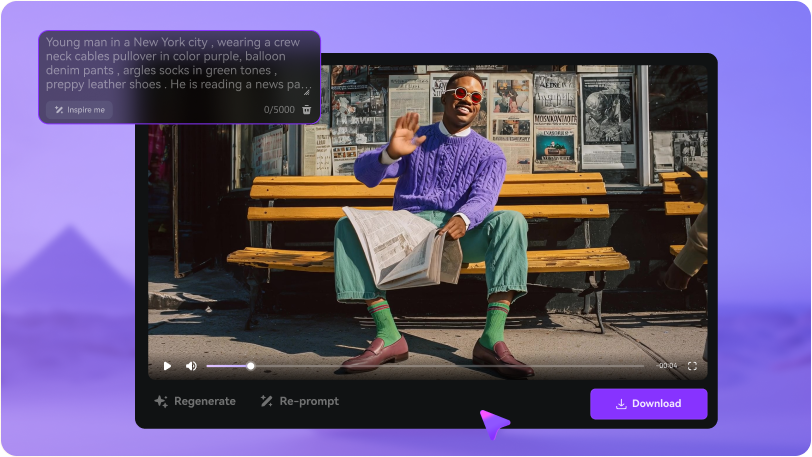Play the generated video

pyautogui.click(x=167, y=366)
